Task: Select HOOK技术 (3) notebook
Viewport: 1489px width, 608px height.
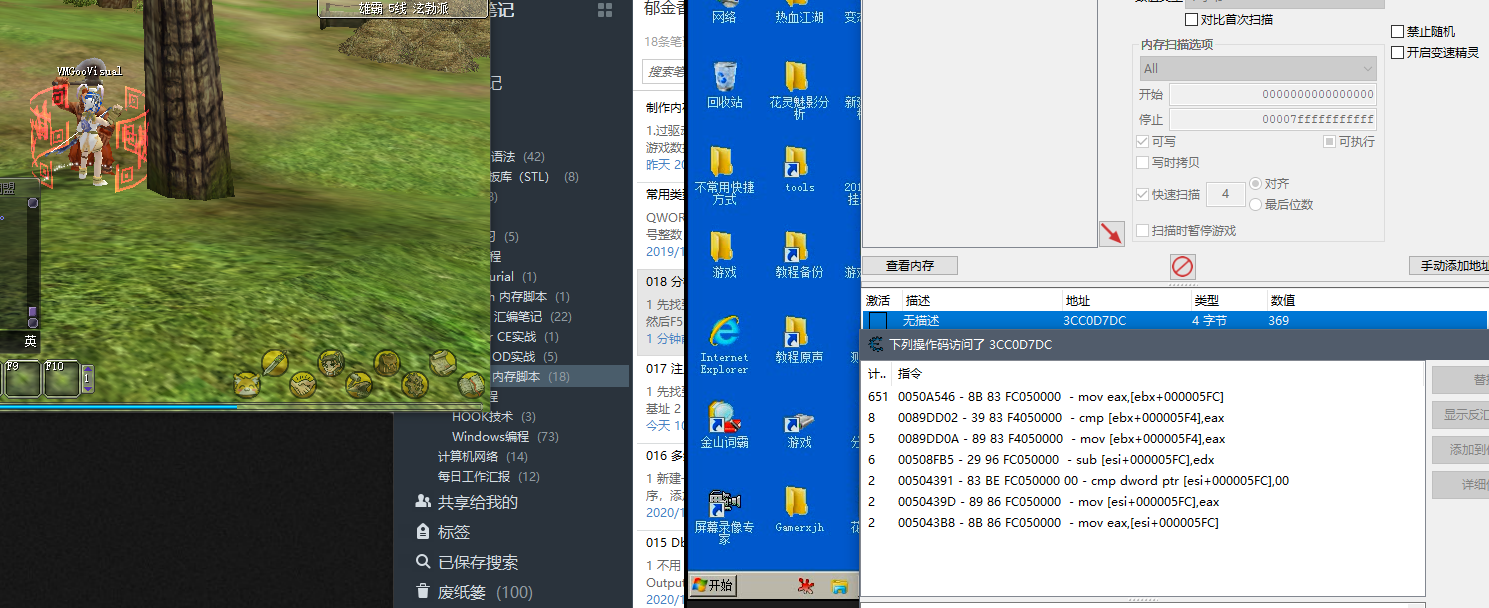Action: point(494,417)
